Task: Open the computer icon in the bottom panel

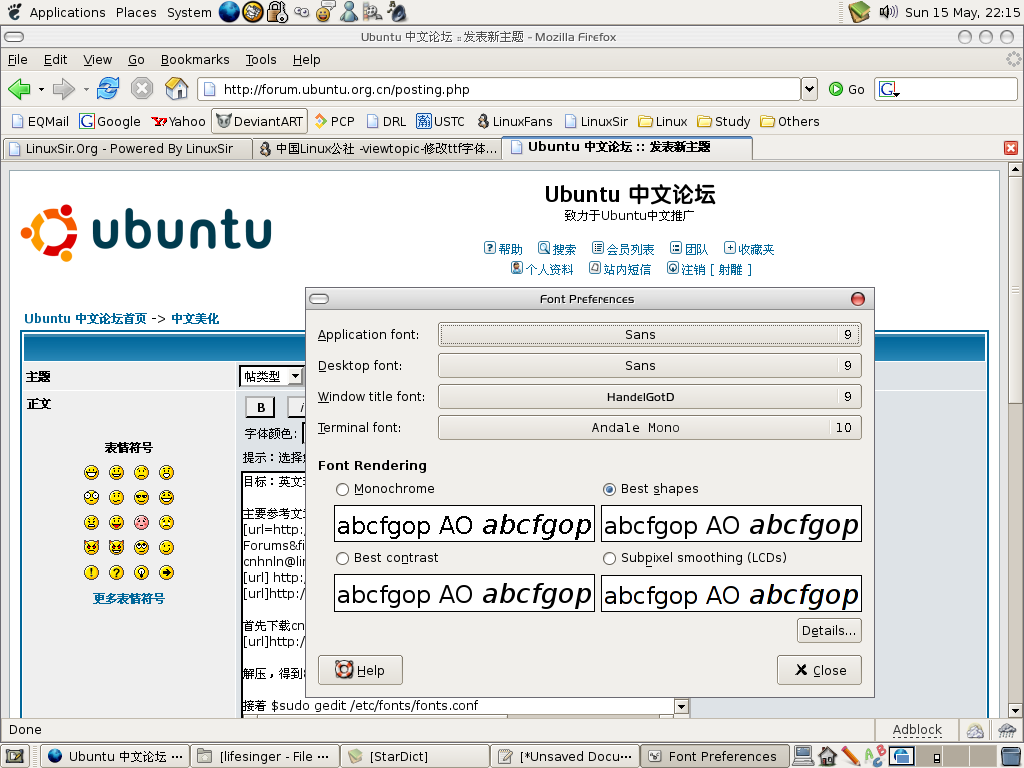Action: coord(803,756)
